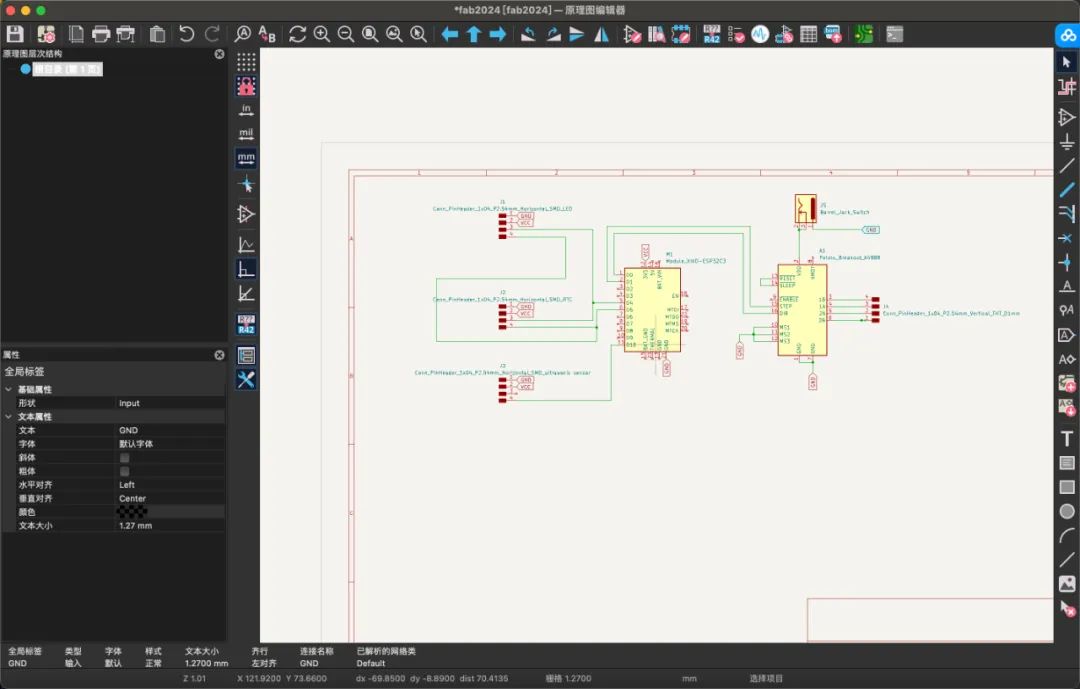The image size is (1080, 689).
Task: Select the arrow selection tool
Action: coord(1066,62)
